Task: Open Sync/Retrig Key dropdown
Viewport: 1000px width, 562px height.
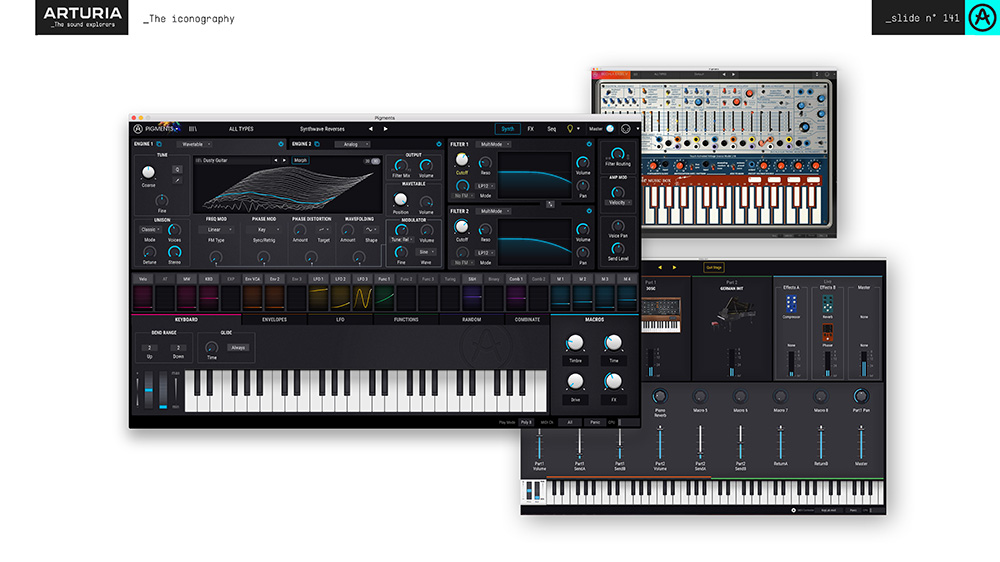Action: (265, 229)
